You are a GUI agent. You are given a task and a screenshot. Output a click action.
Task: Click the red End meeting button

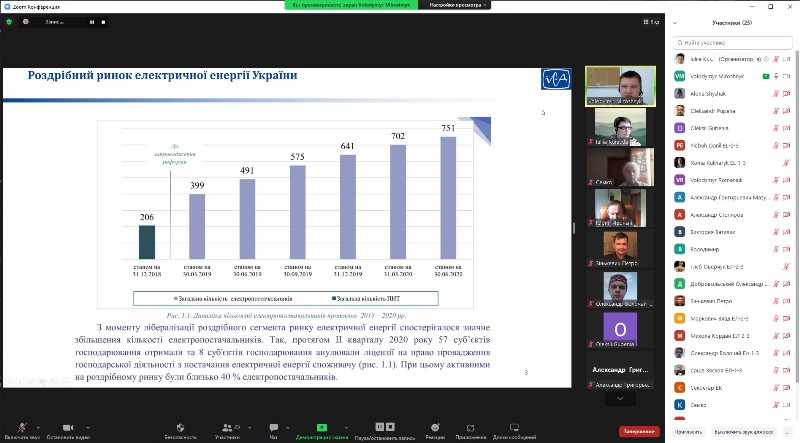coord(639,432)
